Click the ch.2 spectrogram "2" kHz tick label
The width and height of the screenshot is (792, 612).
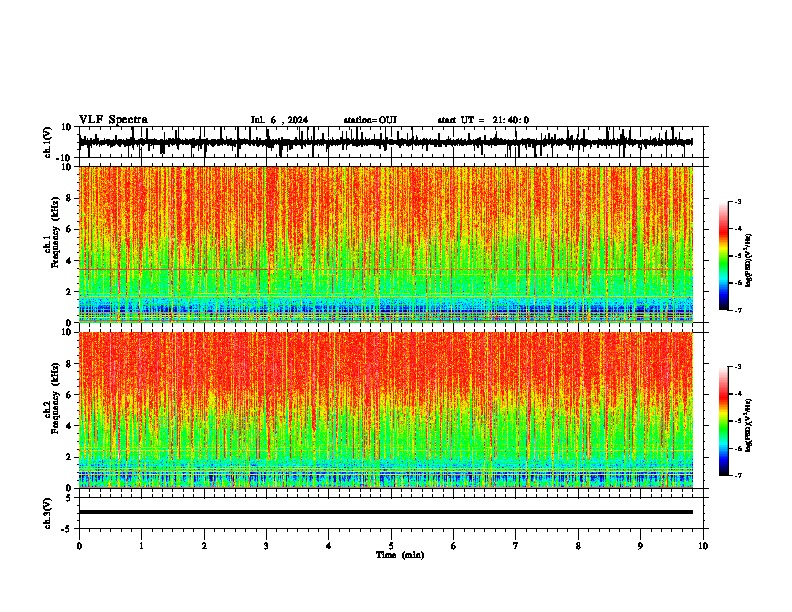click(69, 457)
